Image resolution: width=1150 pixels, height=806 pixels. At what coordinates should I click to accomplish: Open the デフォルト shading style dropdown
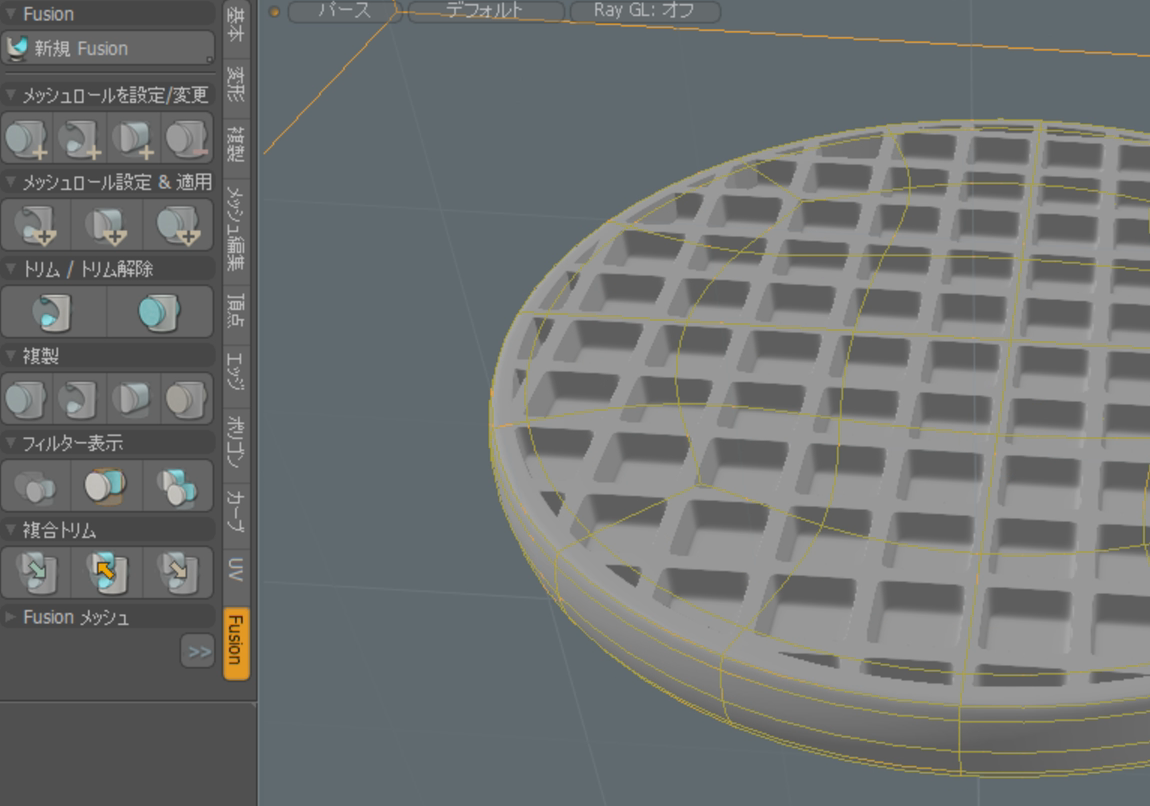coord(485,12)
